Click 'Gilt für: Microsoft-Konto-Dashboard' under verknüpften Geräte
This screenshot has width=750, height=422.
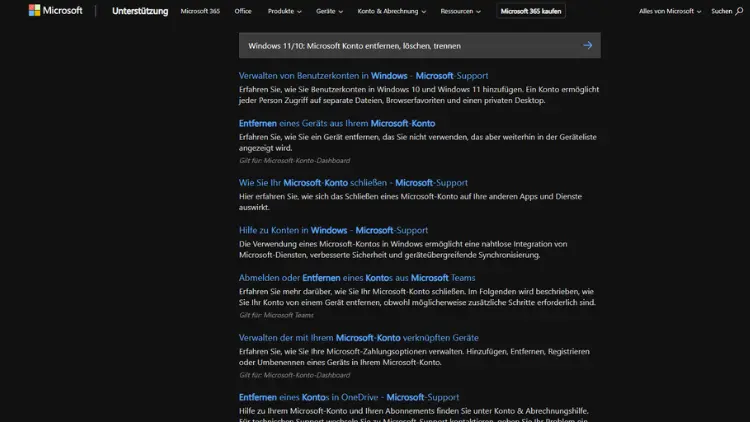(295, 375)
